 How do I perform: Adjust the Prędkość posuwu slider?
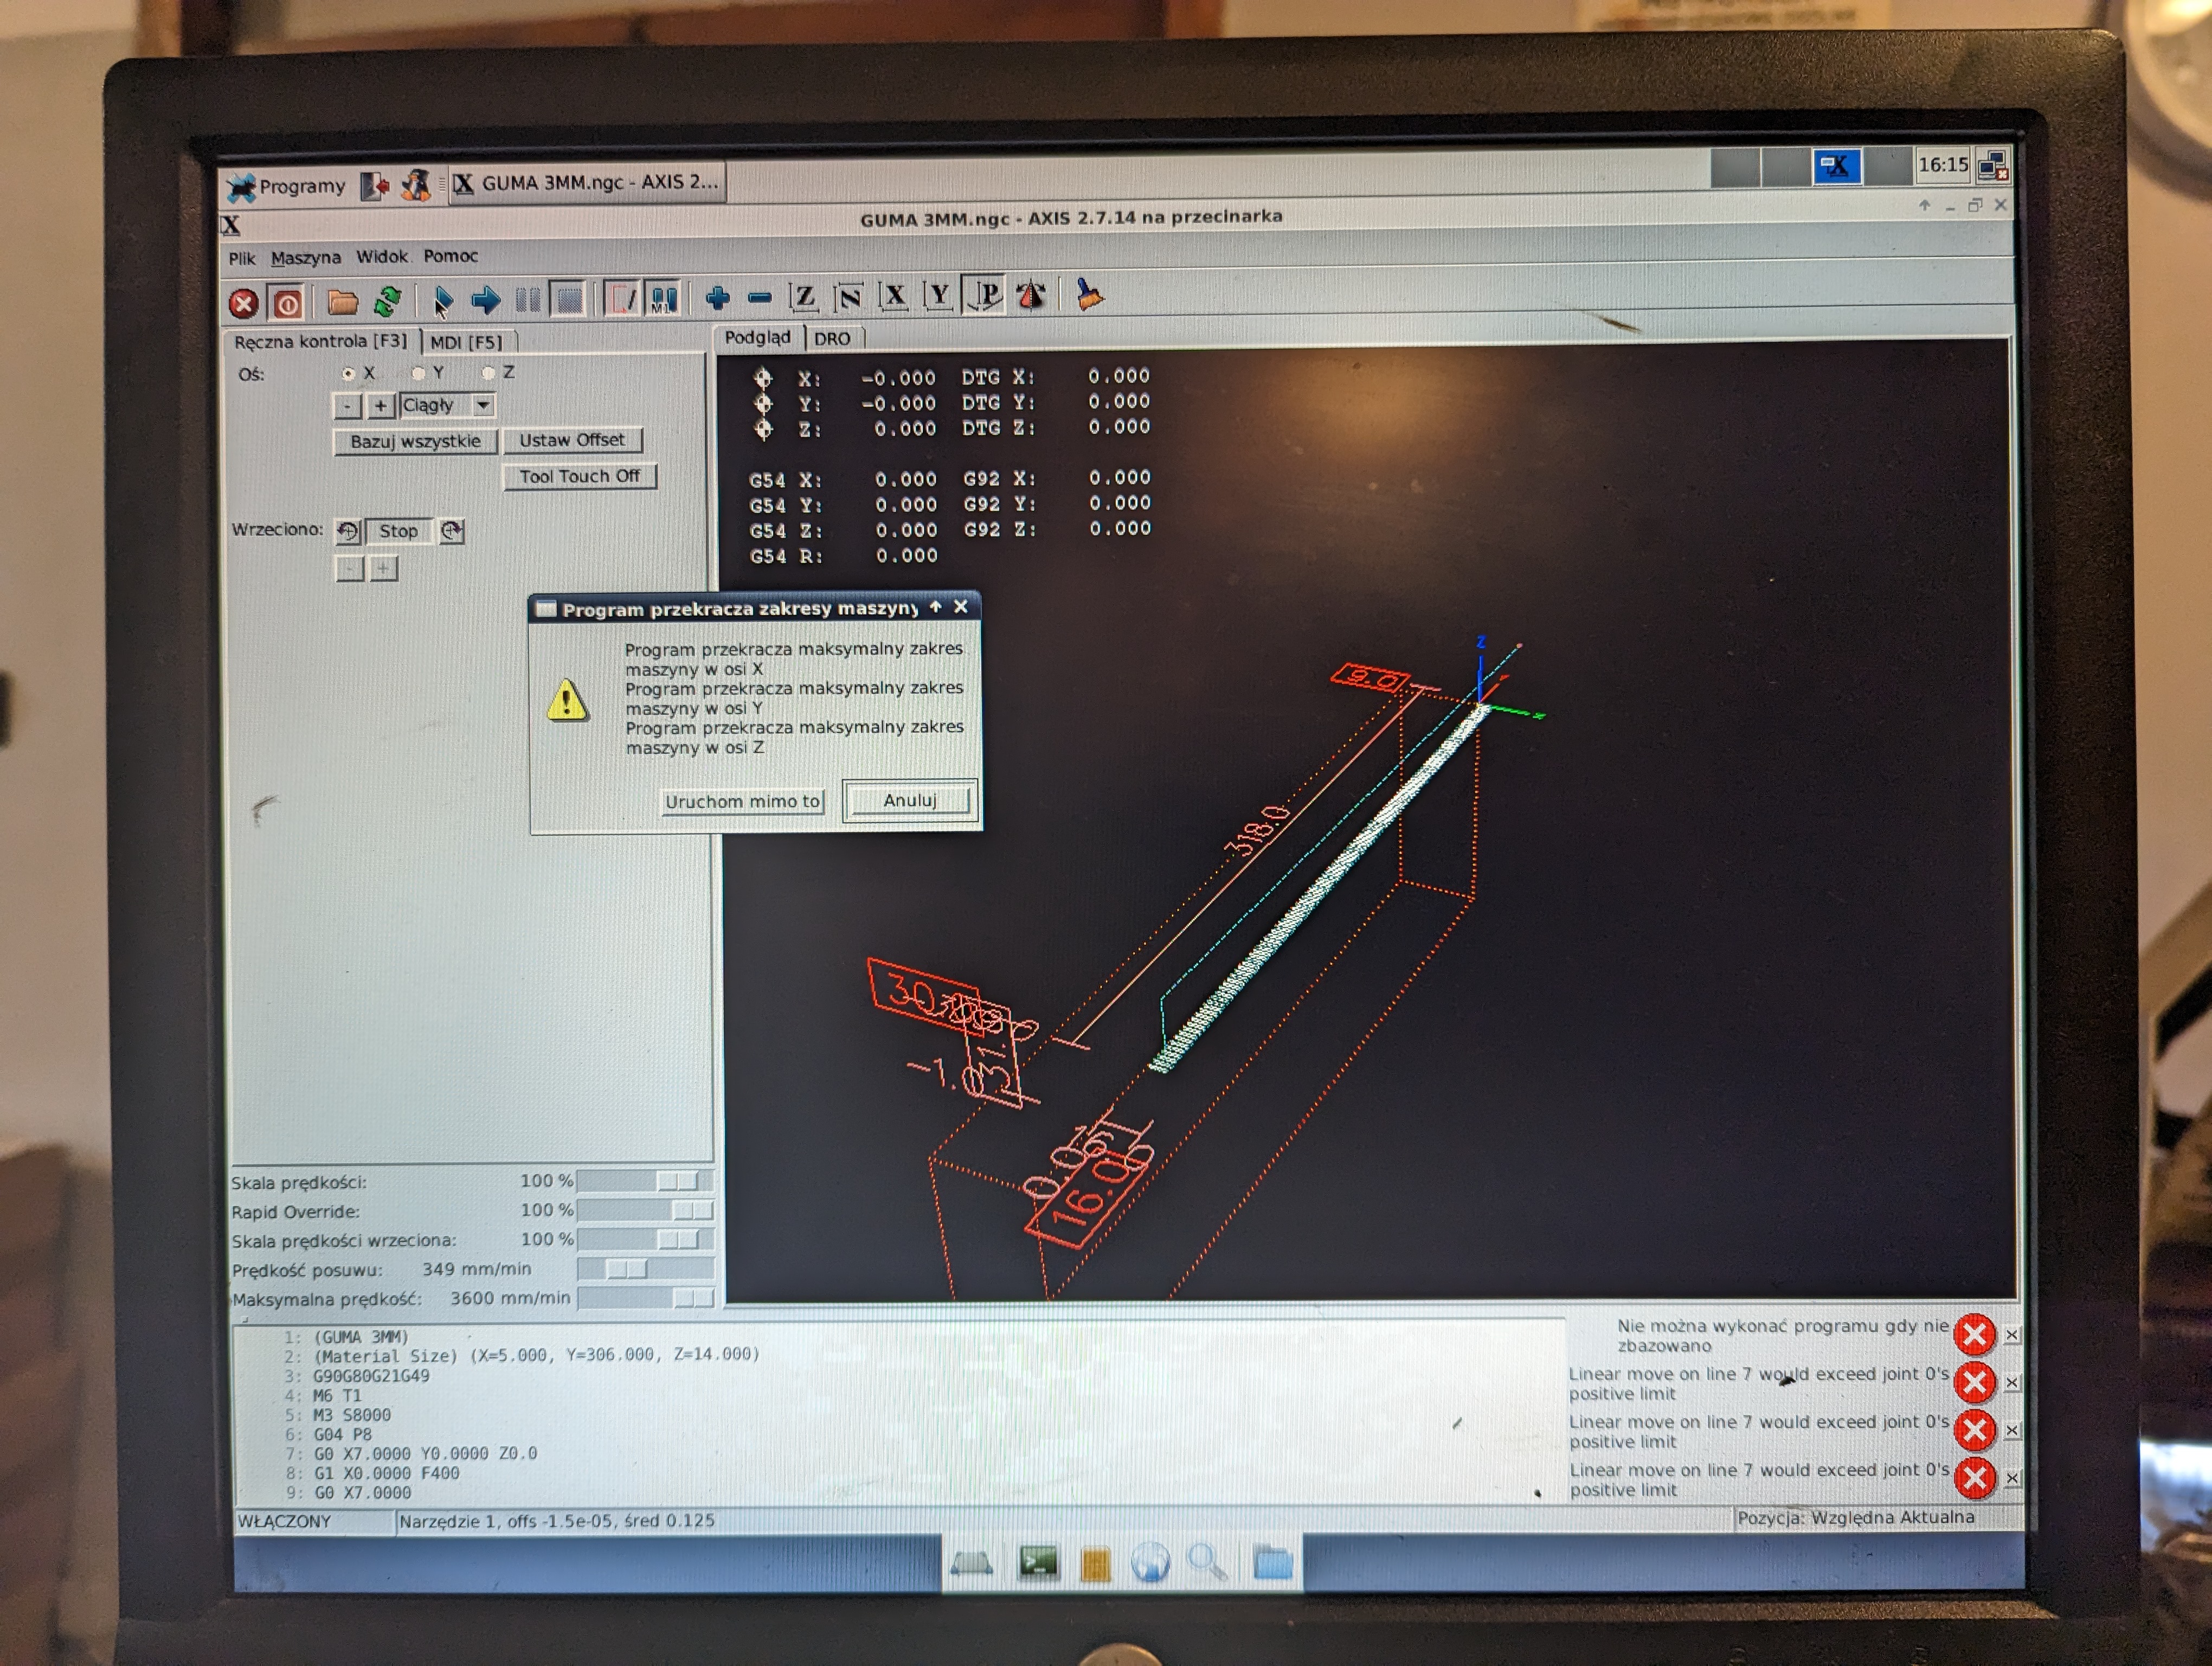coord(627,1269)
